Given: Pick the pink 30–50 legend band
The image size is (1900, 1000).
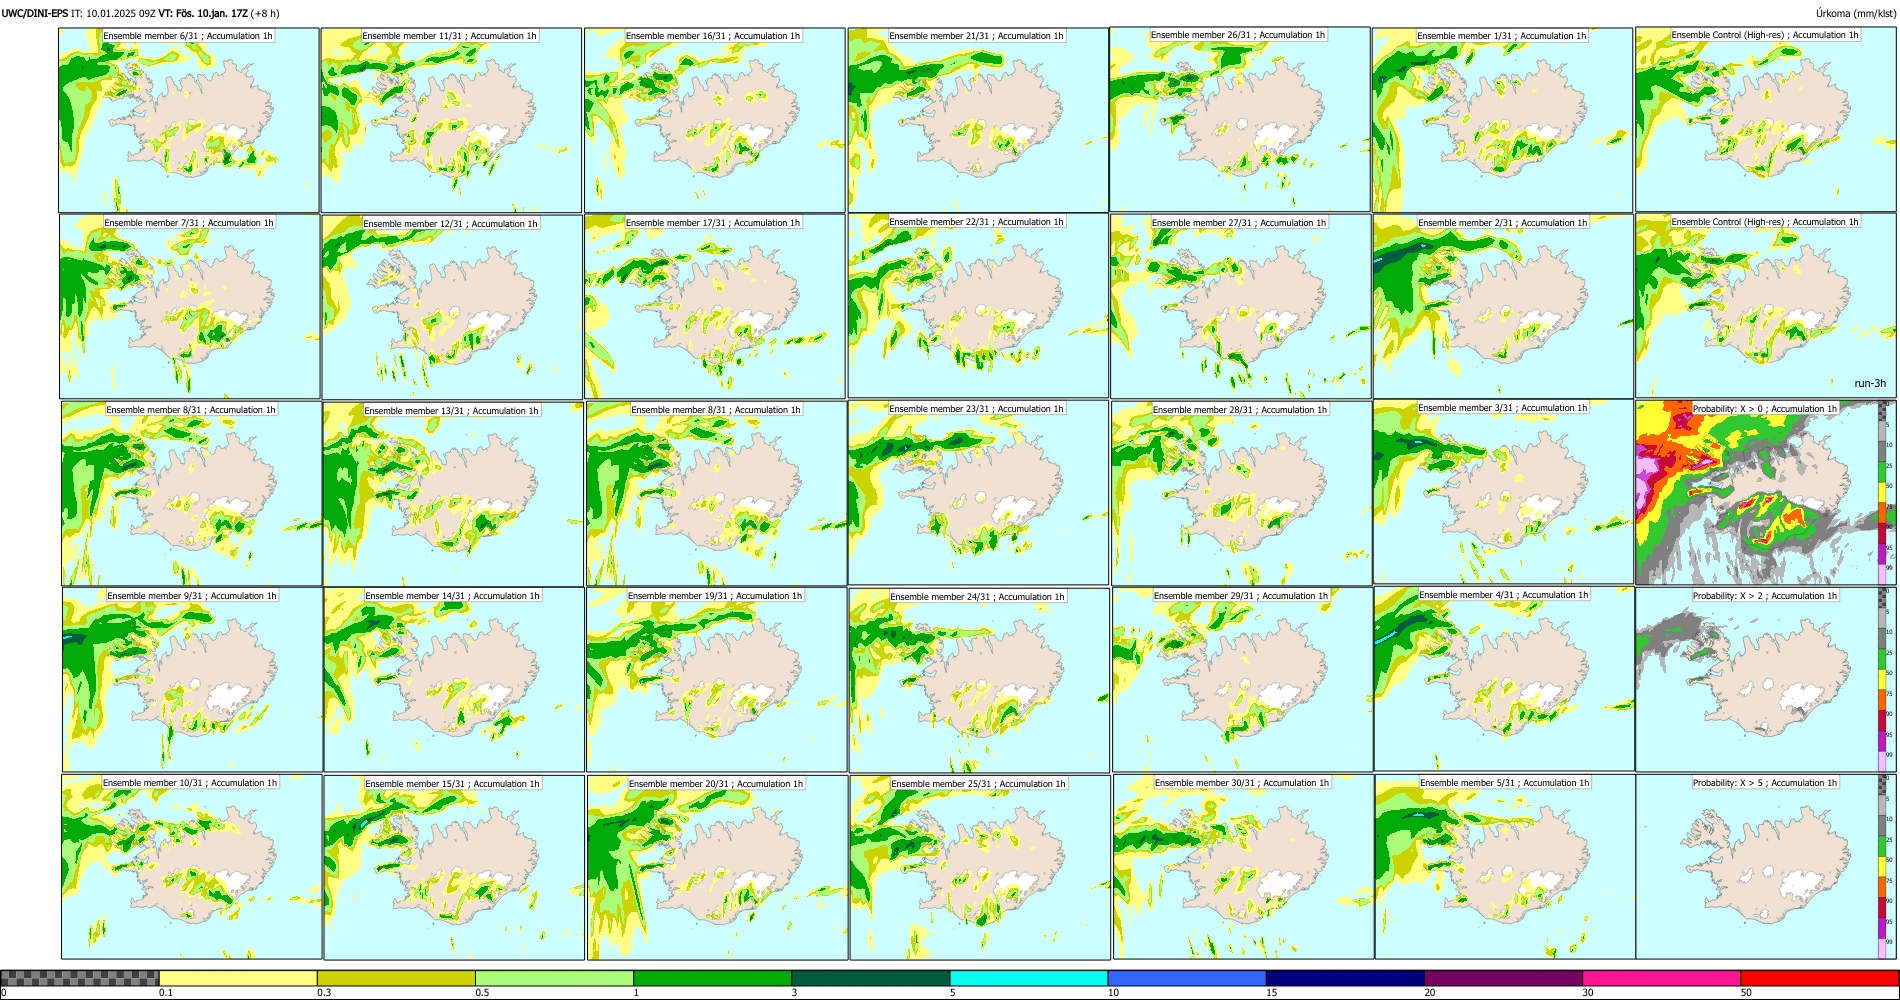Looking at the screenshot, I should pyautogui.click(x=1661, y=978).
